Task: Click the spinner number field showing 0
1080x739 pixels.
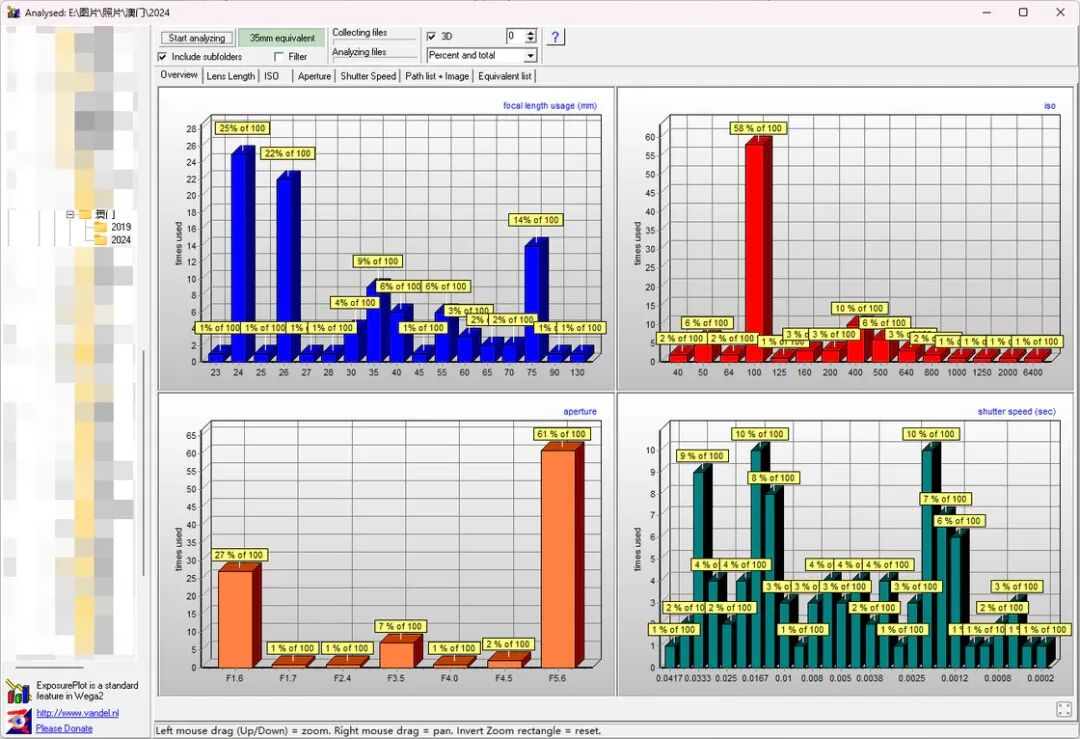Action: pos(515,37)
